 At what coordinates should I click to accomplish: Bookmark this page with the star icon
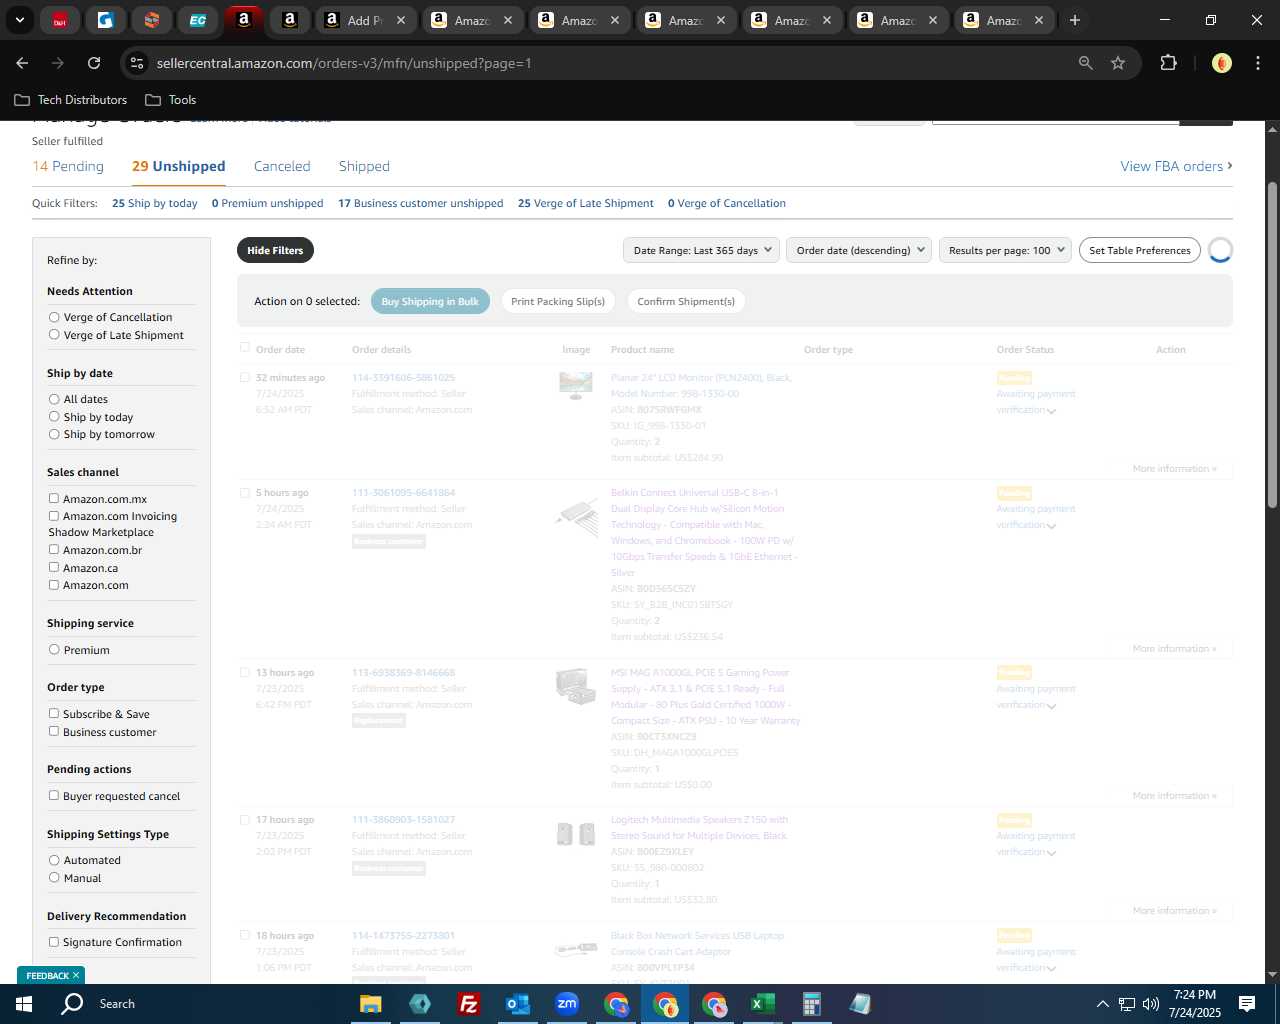coord(1118,63)
